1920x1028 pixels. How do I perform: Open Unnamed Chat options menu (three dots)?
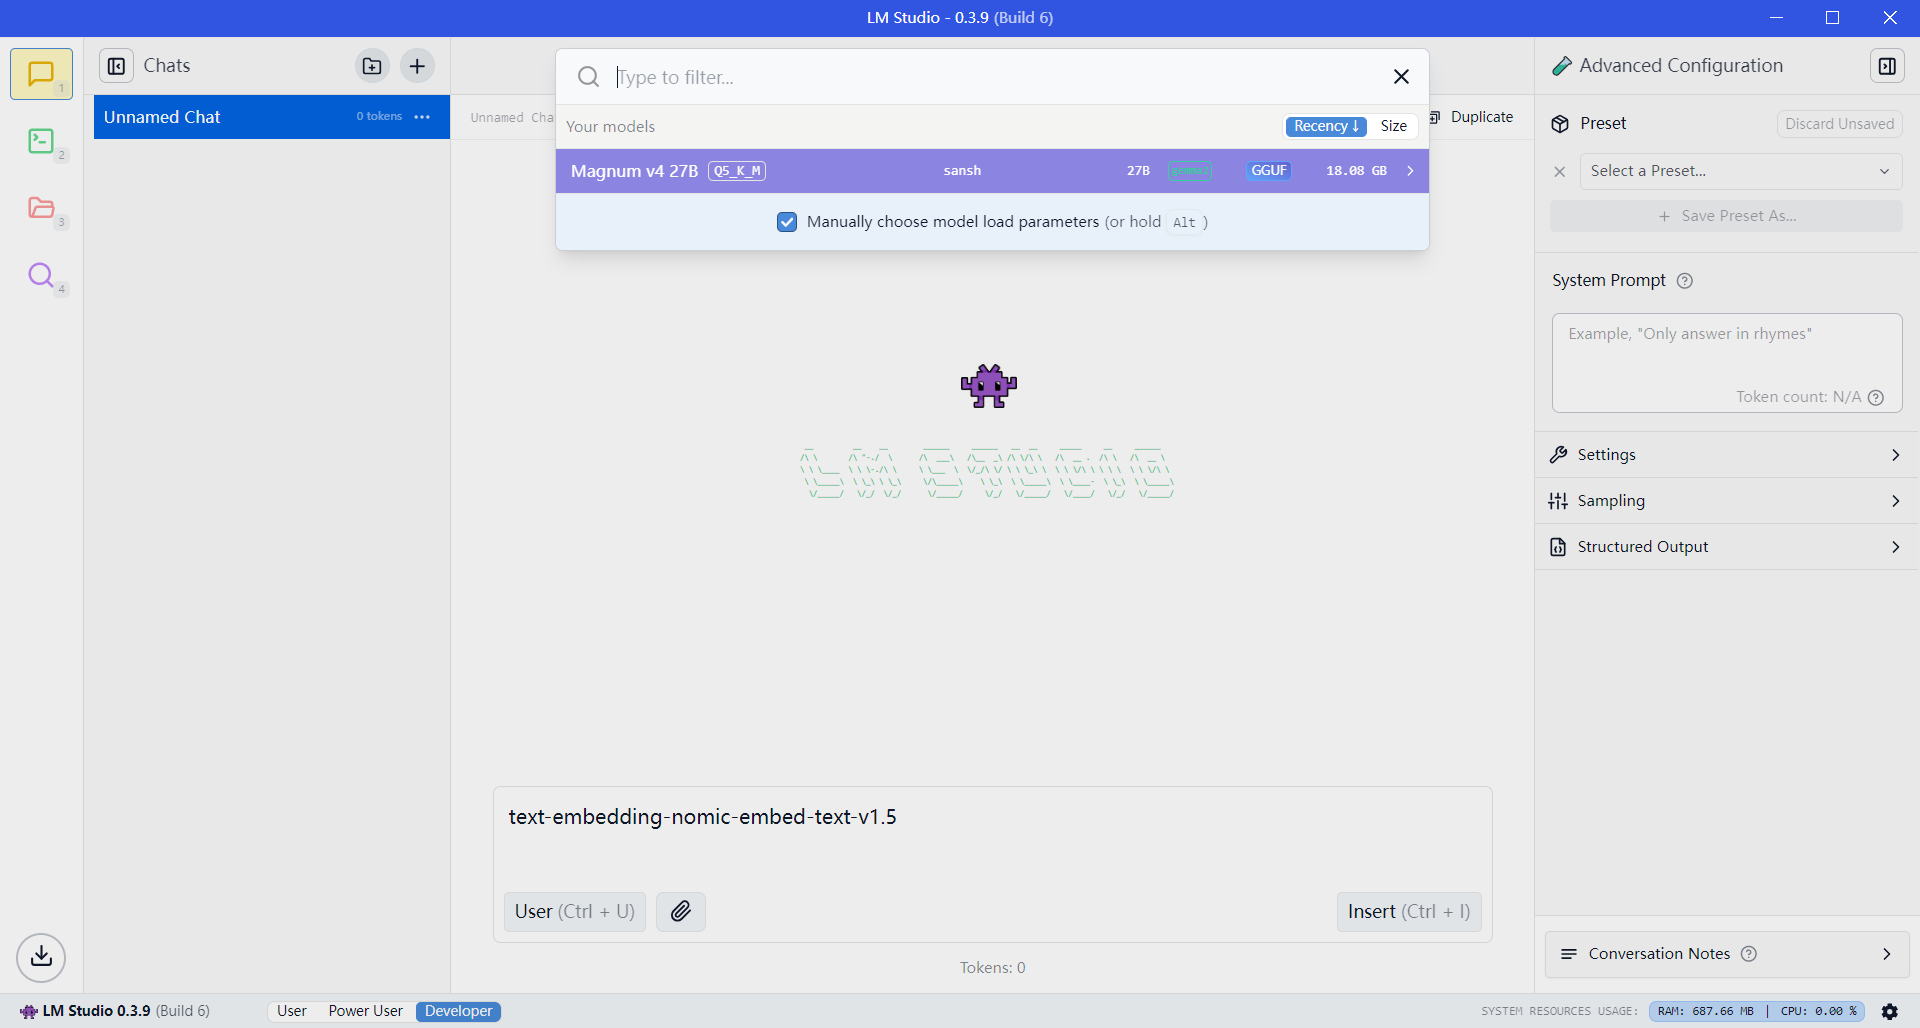pyautogui.click(x=422, y=117)
